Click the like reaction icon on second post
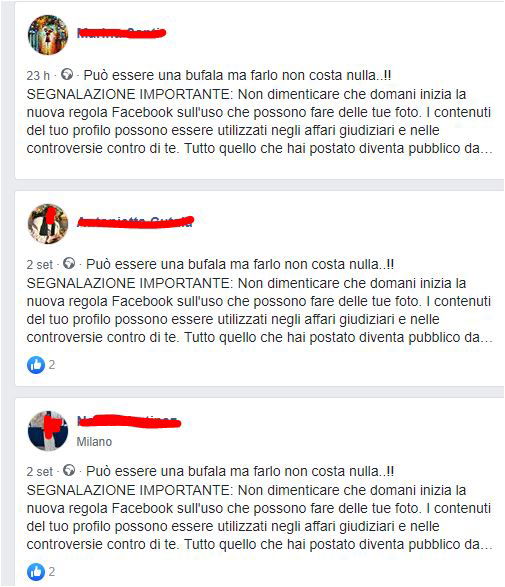Image resolution: width=505 pixels, height=587 pixels. (36, 365)
